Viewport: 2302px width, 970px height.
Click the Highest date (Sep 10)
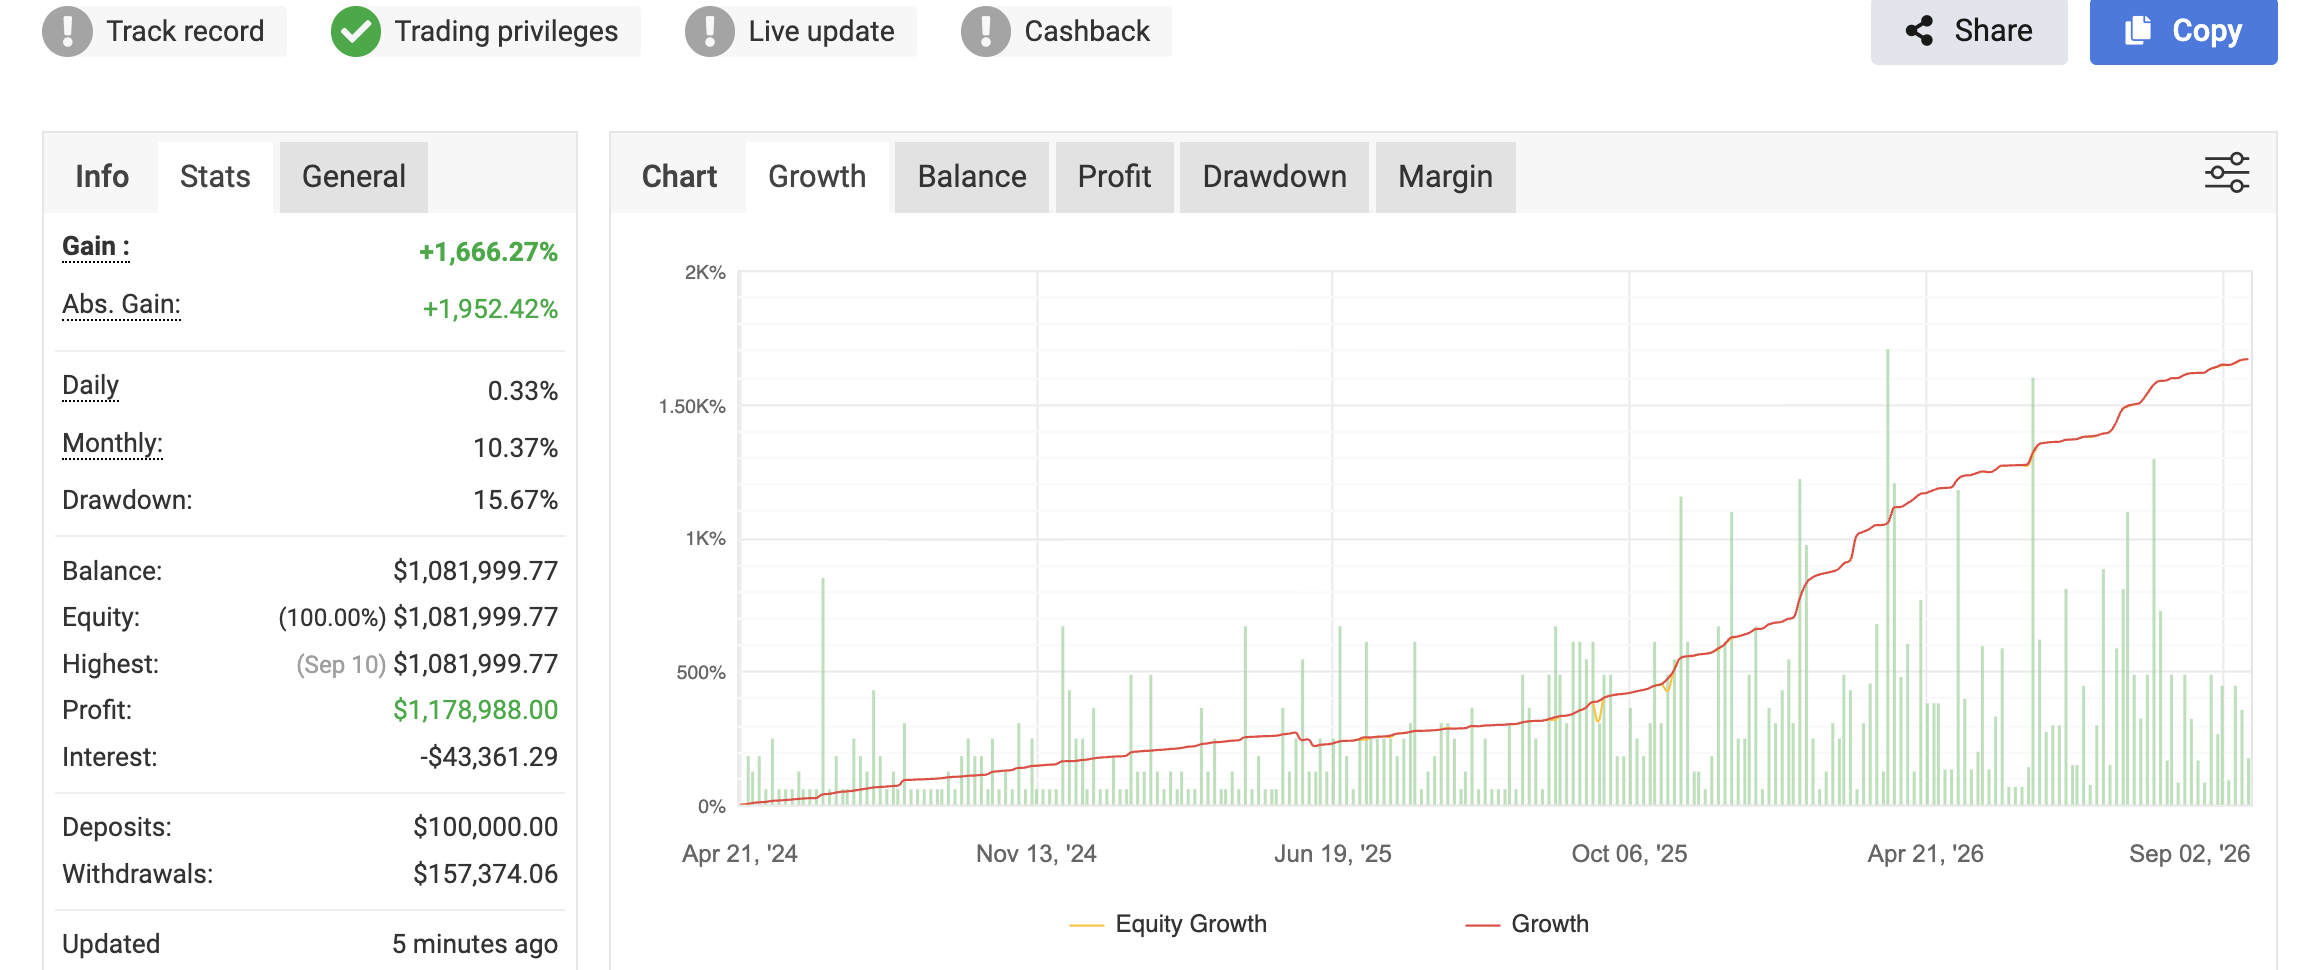point(341,665)
